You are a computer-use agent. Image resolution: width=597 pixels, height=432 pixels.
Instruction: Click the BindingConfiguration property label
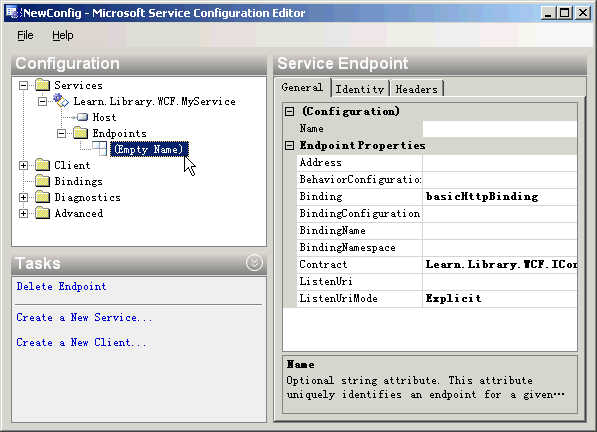point(360,214)
